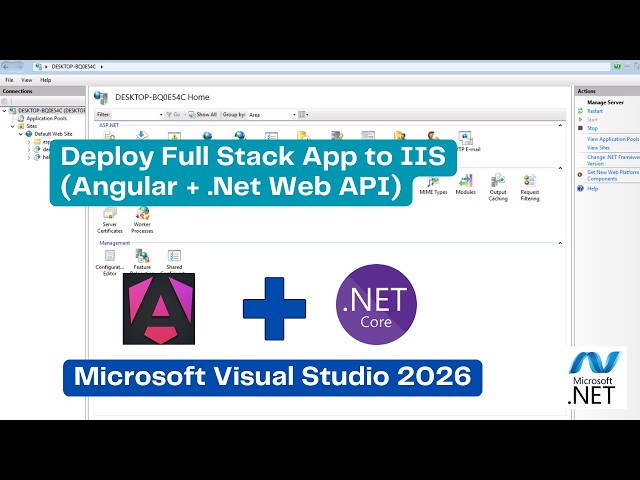This screenshot has height=480, width=640.
Task: Select DESKTOP-BQ0E54C server tree node
Action: (x=51, y=111)
